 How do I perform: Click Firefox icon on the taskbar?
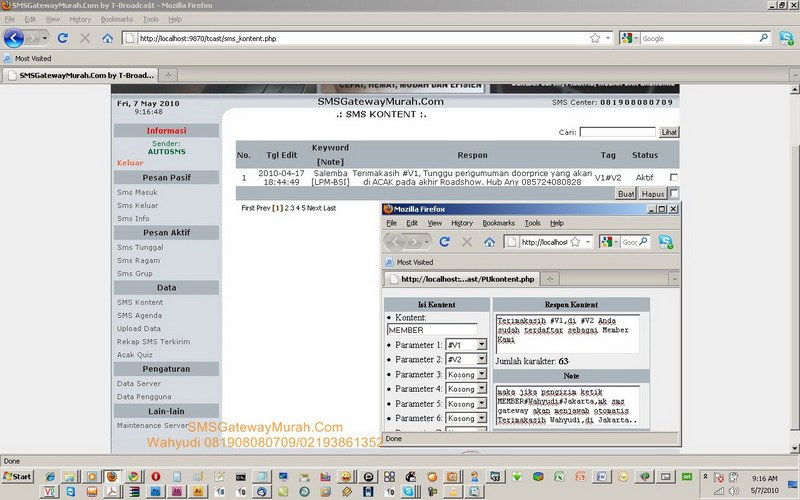[x=112, y=477]
